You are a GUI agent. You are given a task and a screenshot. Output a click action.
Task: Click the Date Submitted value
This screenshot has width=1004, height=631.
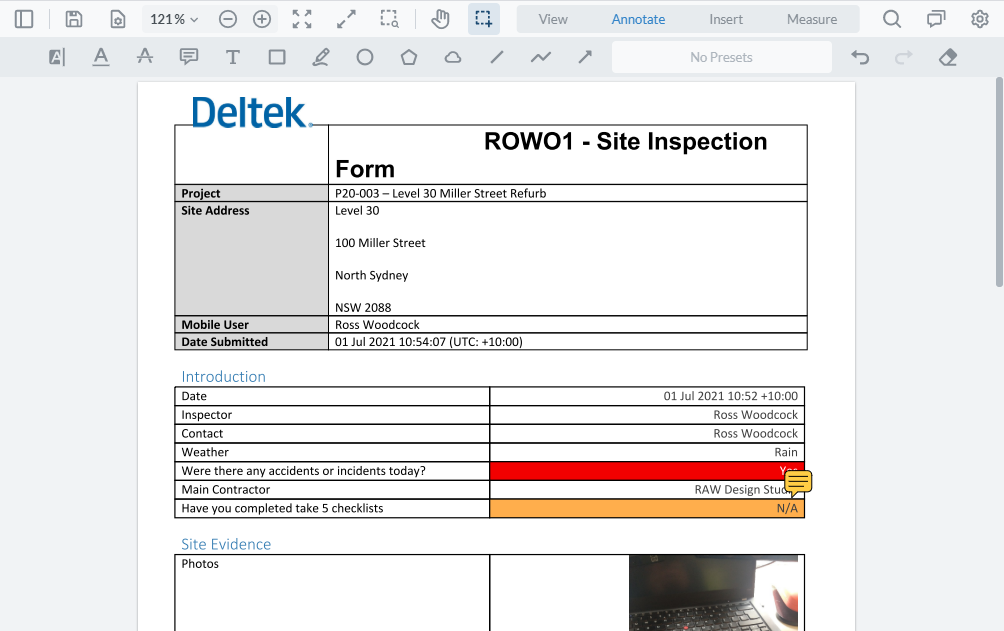[428, 342]
